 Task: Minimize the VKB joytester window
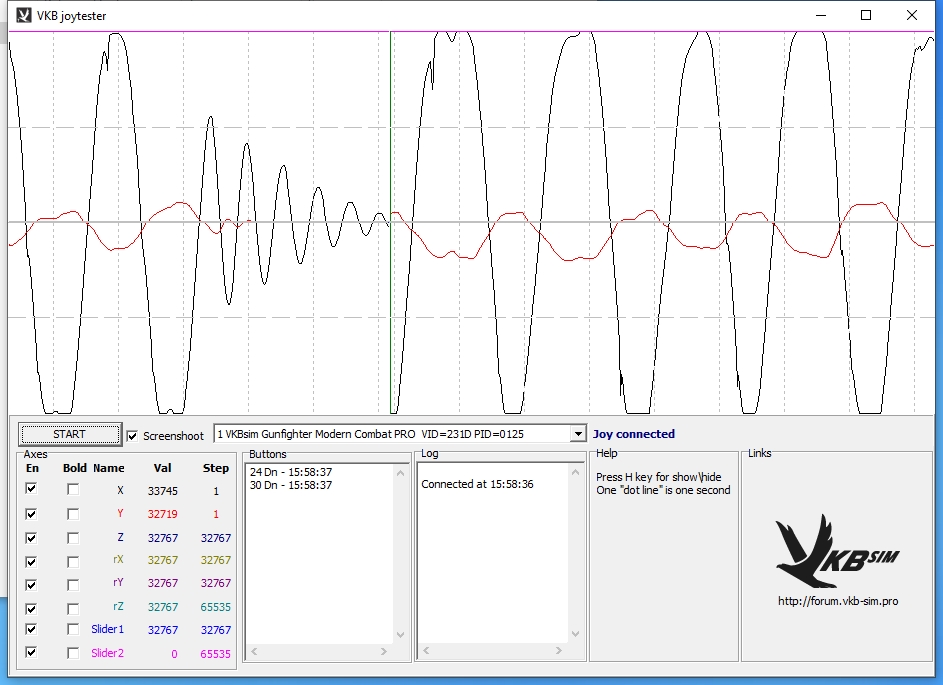pyautogui.click(x=820, y=15)
